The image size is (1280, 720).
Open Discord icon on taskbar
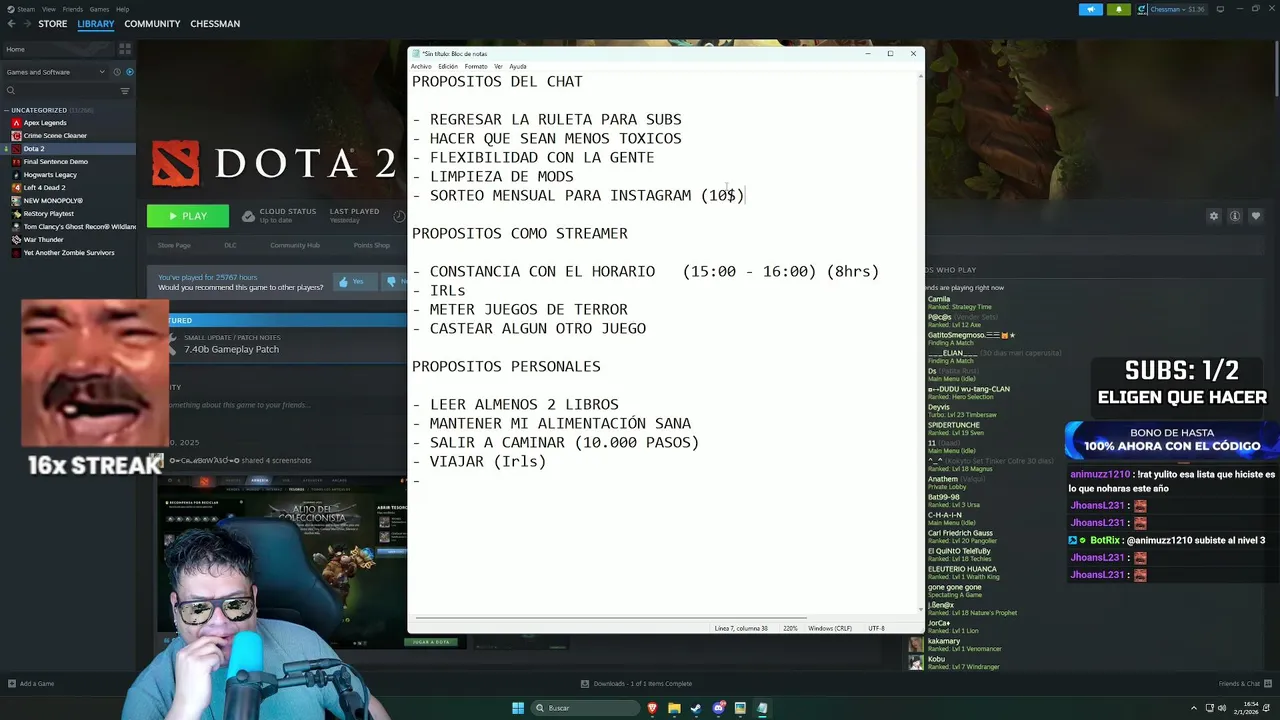[718, 708]
